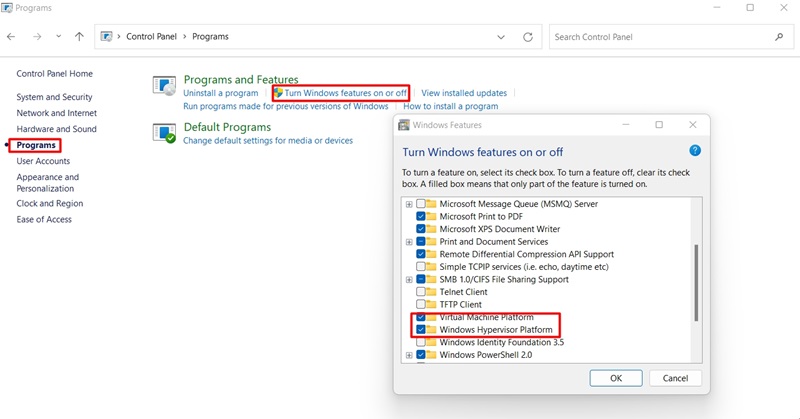The height and width of the screenshot is (419, 800).
Task: Expand the Print and Document Services node
Action: point(409,242)
